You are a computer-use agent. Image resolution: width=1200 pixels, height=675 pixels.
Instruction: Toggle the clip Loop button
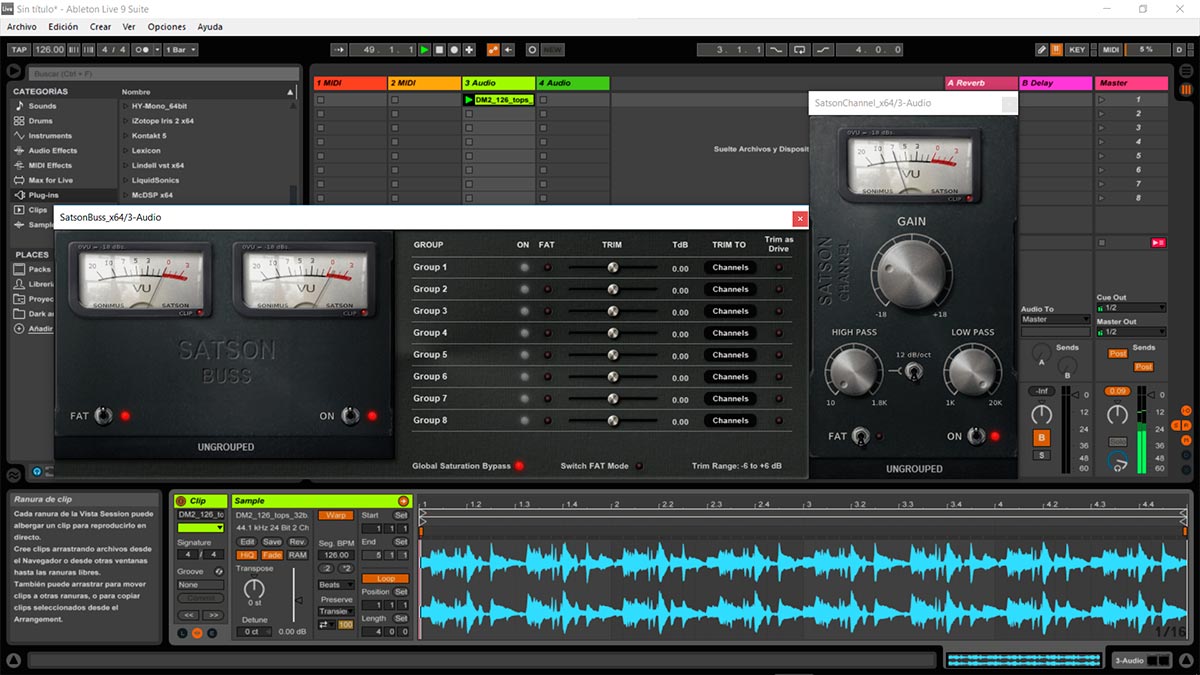(x=386, y=578)
